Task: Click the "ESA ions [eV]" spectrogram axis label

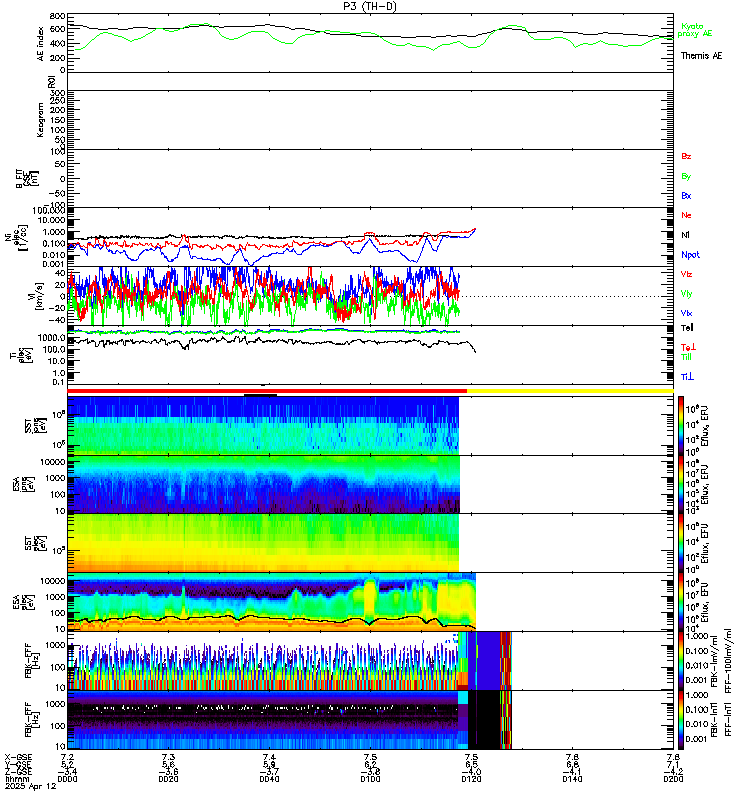Action: click(x=24, y=484)
